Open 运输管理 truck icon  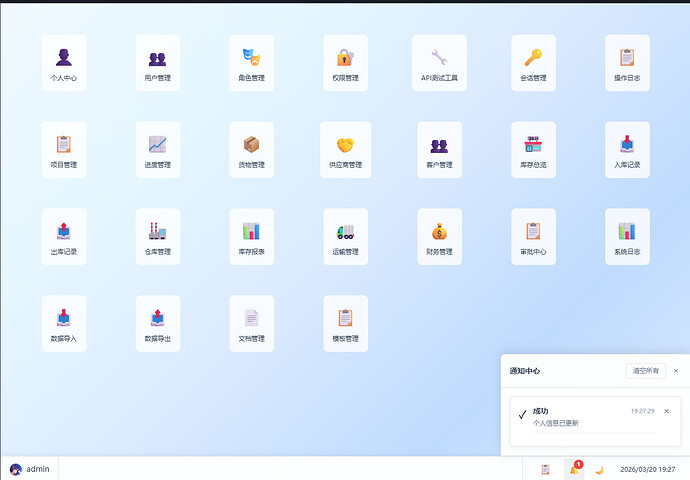(345, 236)
